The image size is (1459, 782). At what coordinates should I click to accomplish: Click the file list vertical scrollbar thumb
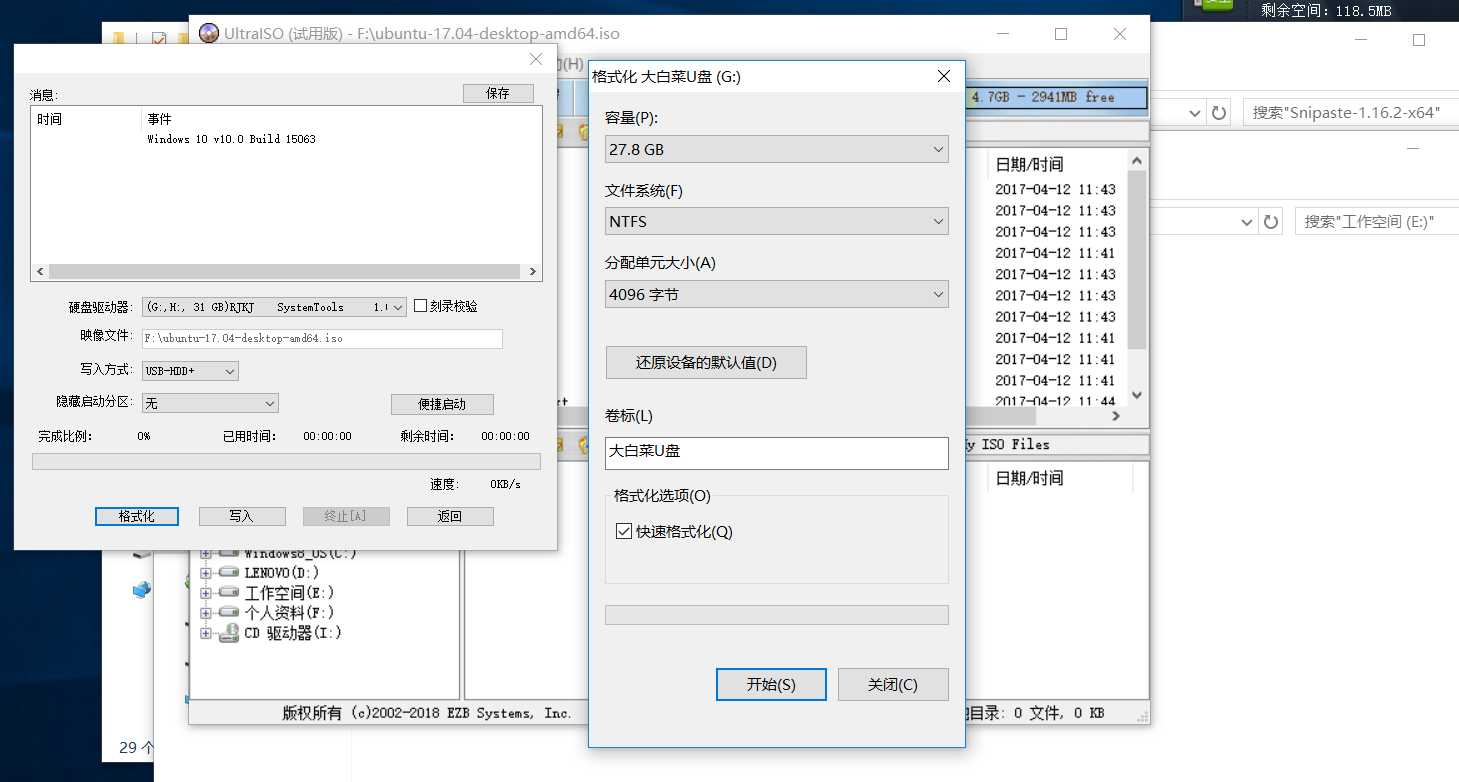1136,260
